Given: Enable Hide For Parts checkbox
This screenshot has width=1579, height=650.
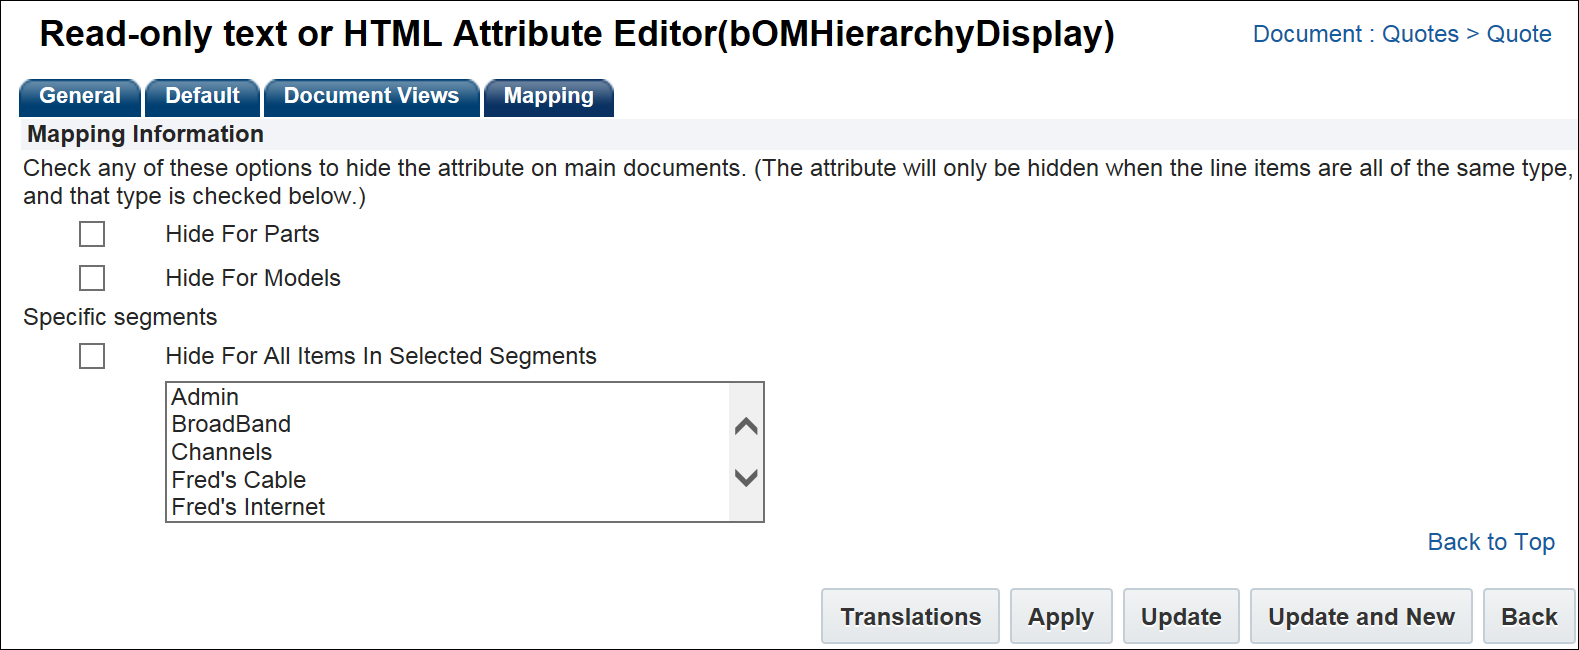Looking at the screenshot, I should click(92, 234).
